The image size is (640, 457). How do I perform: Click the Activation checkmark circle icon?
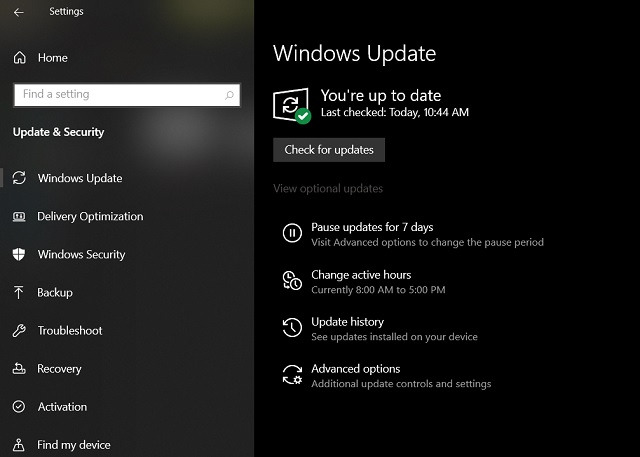[x=19, y=406]
